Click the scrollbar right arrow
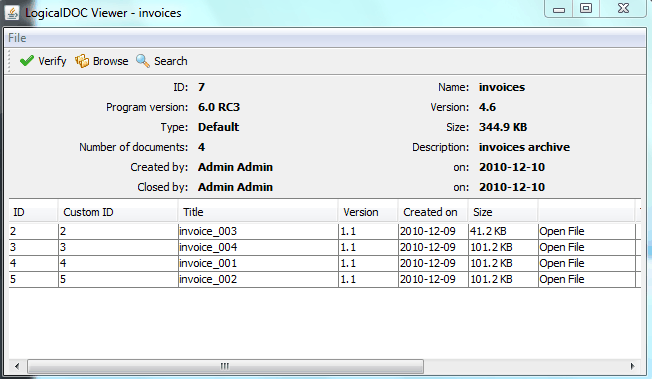Screen dimensions: 652x379 [632, 367]
